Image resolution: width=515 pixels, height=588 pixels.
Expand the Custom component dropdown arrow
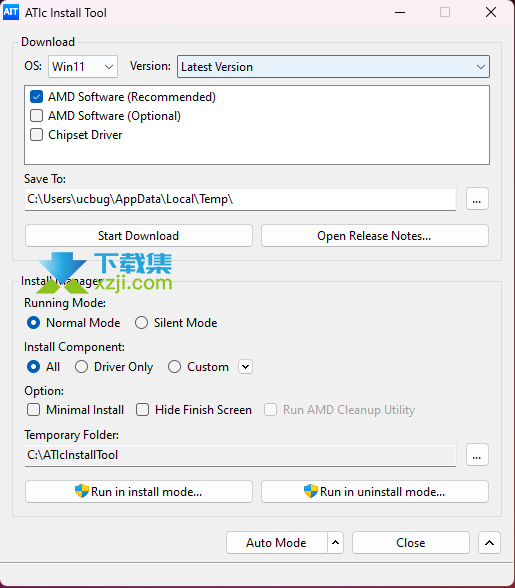click(245, 366)
